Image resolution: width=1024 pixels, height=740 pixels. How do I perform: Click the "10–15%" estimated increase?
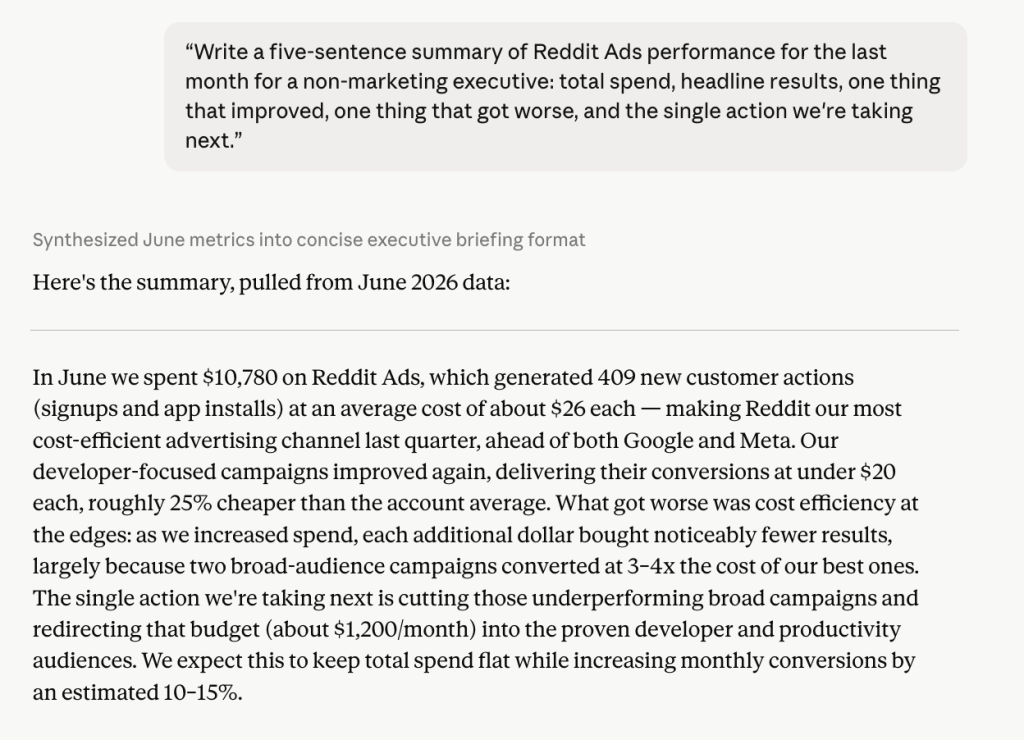[200, 692]
